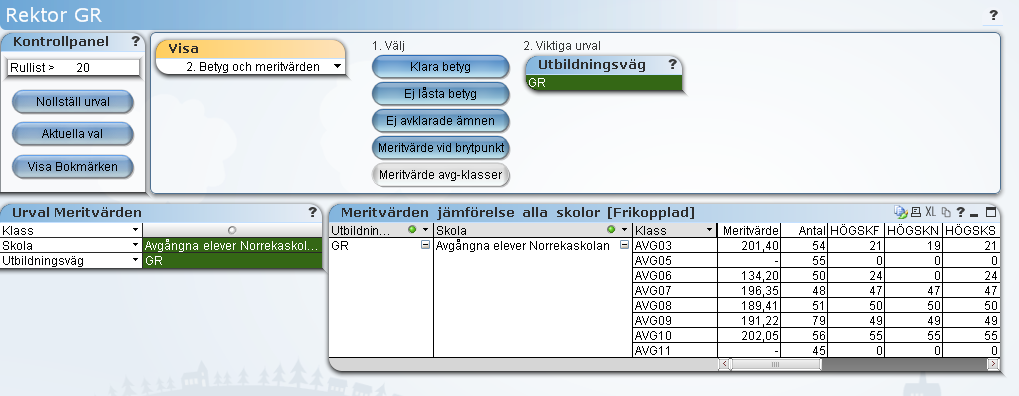Click the Aktuella val button

[73, 134]
